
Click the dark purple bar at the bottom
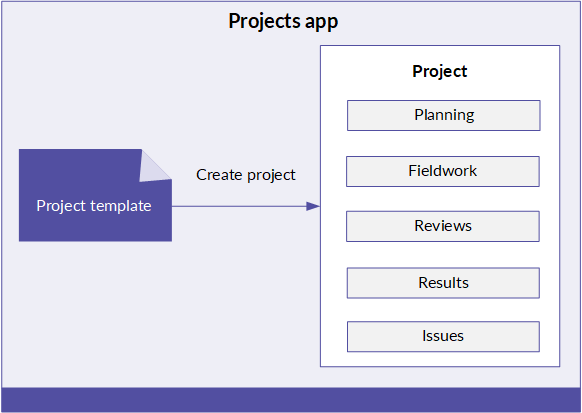[291, 400]
